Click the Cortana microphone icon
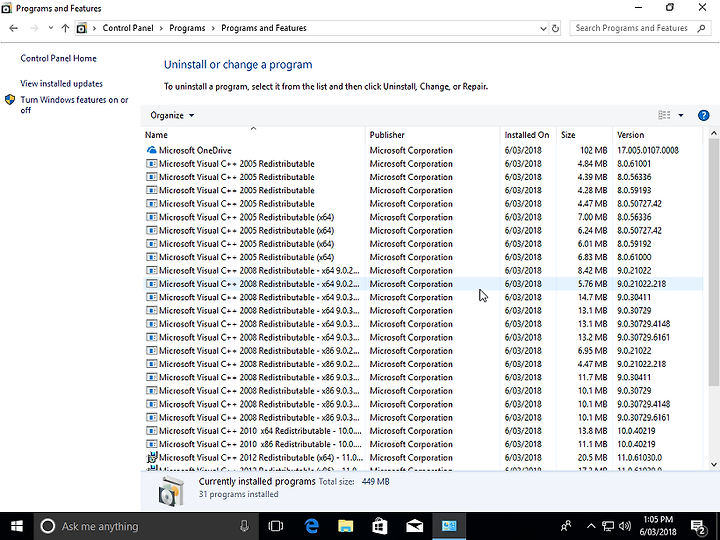The image size is (720, 540). pyautogui.click(x=244, y=526)
